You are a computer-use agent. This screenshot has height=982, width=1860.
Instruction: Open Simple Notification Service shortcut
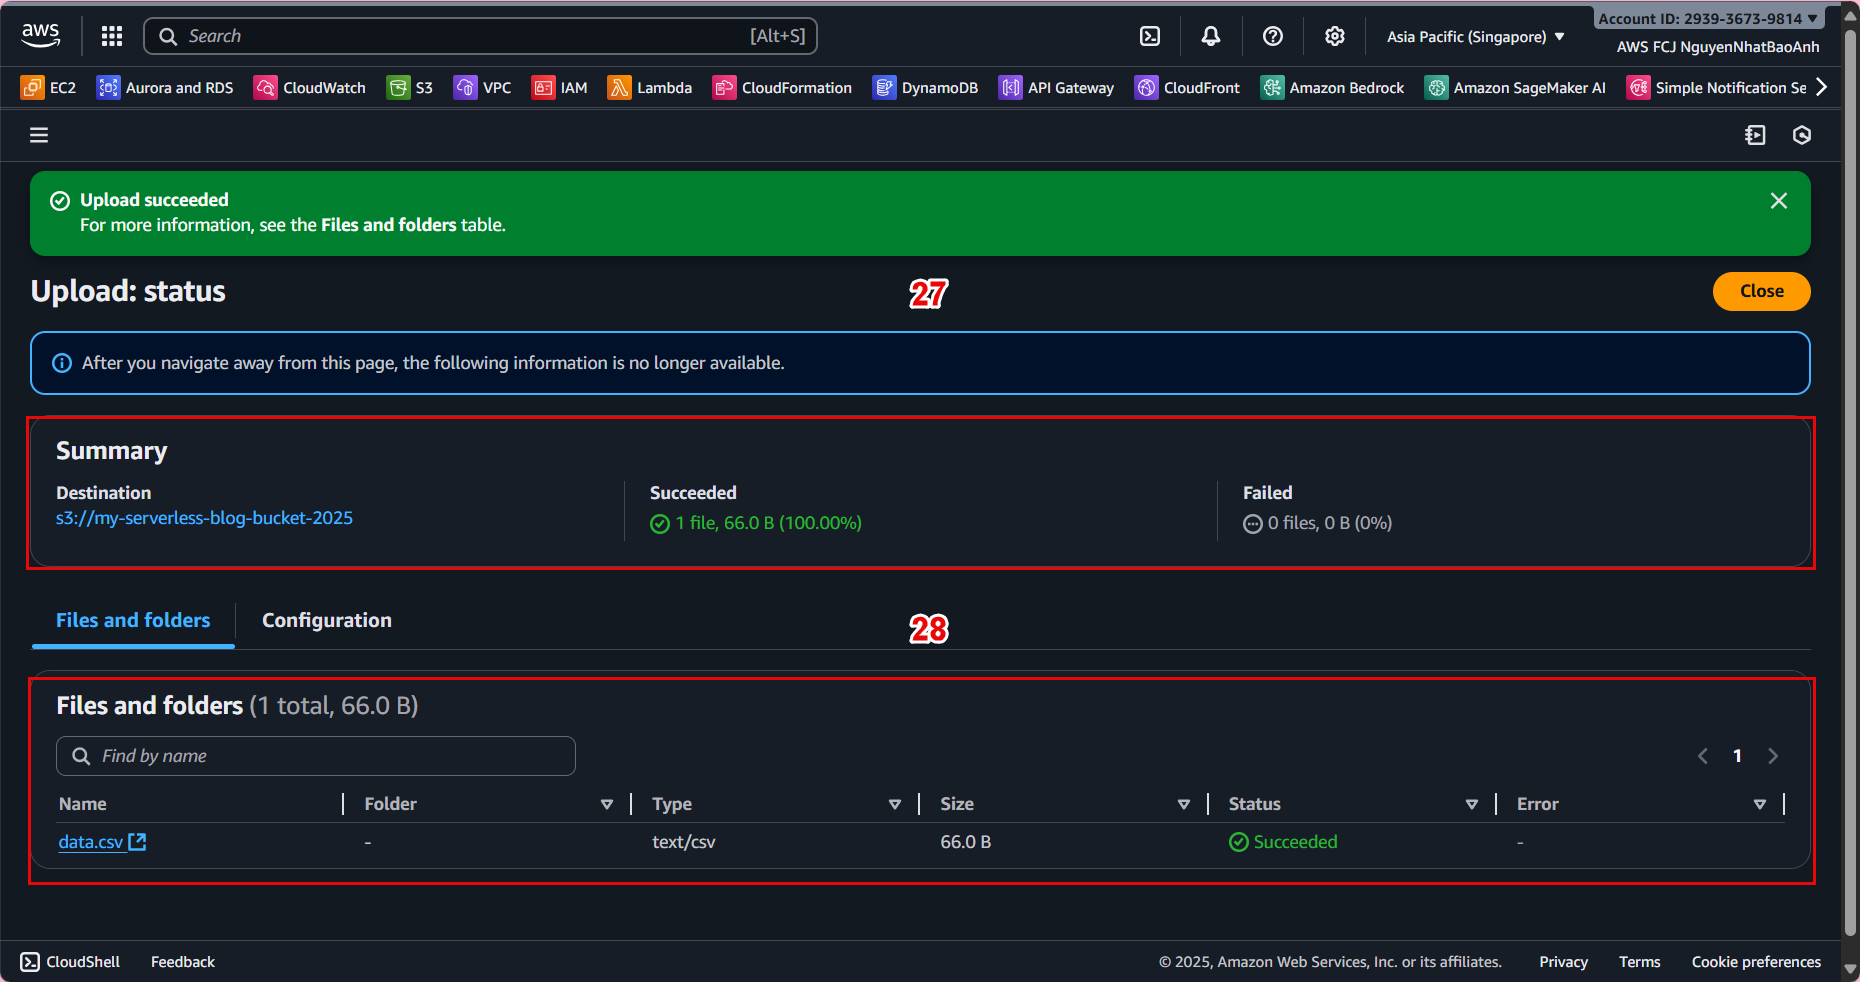pos(1716,88)
